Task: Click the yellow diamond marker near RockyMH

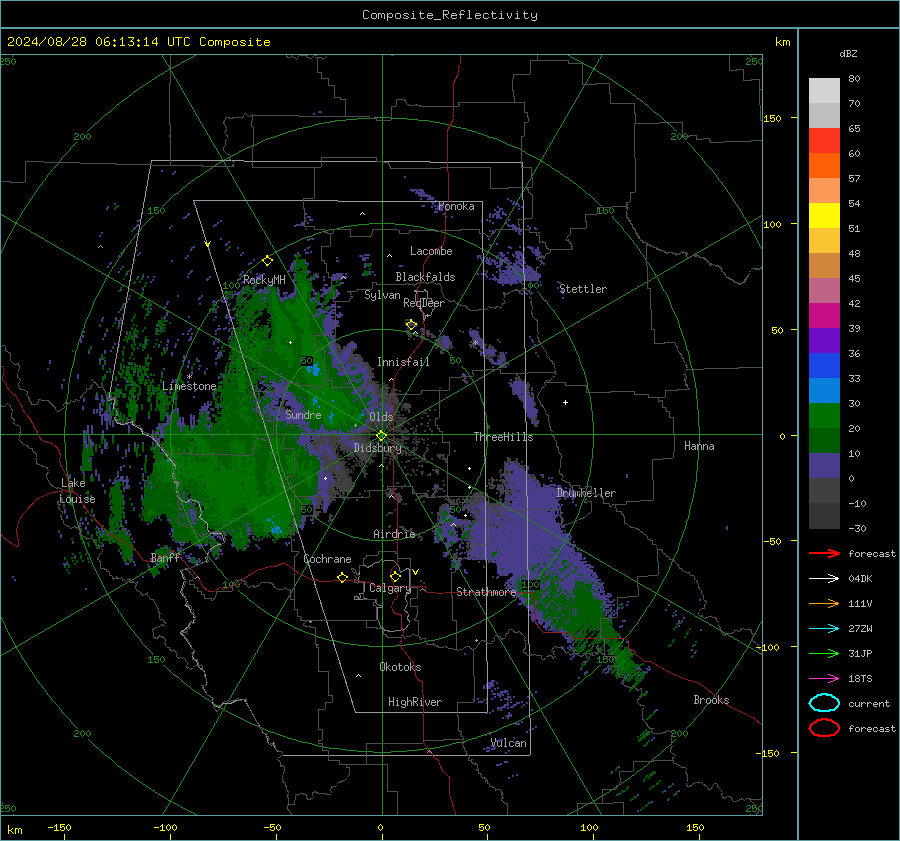Action: [x=267, y=261]
